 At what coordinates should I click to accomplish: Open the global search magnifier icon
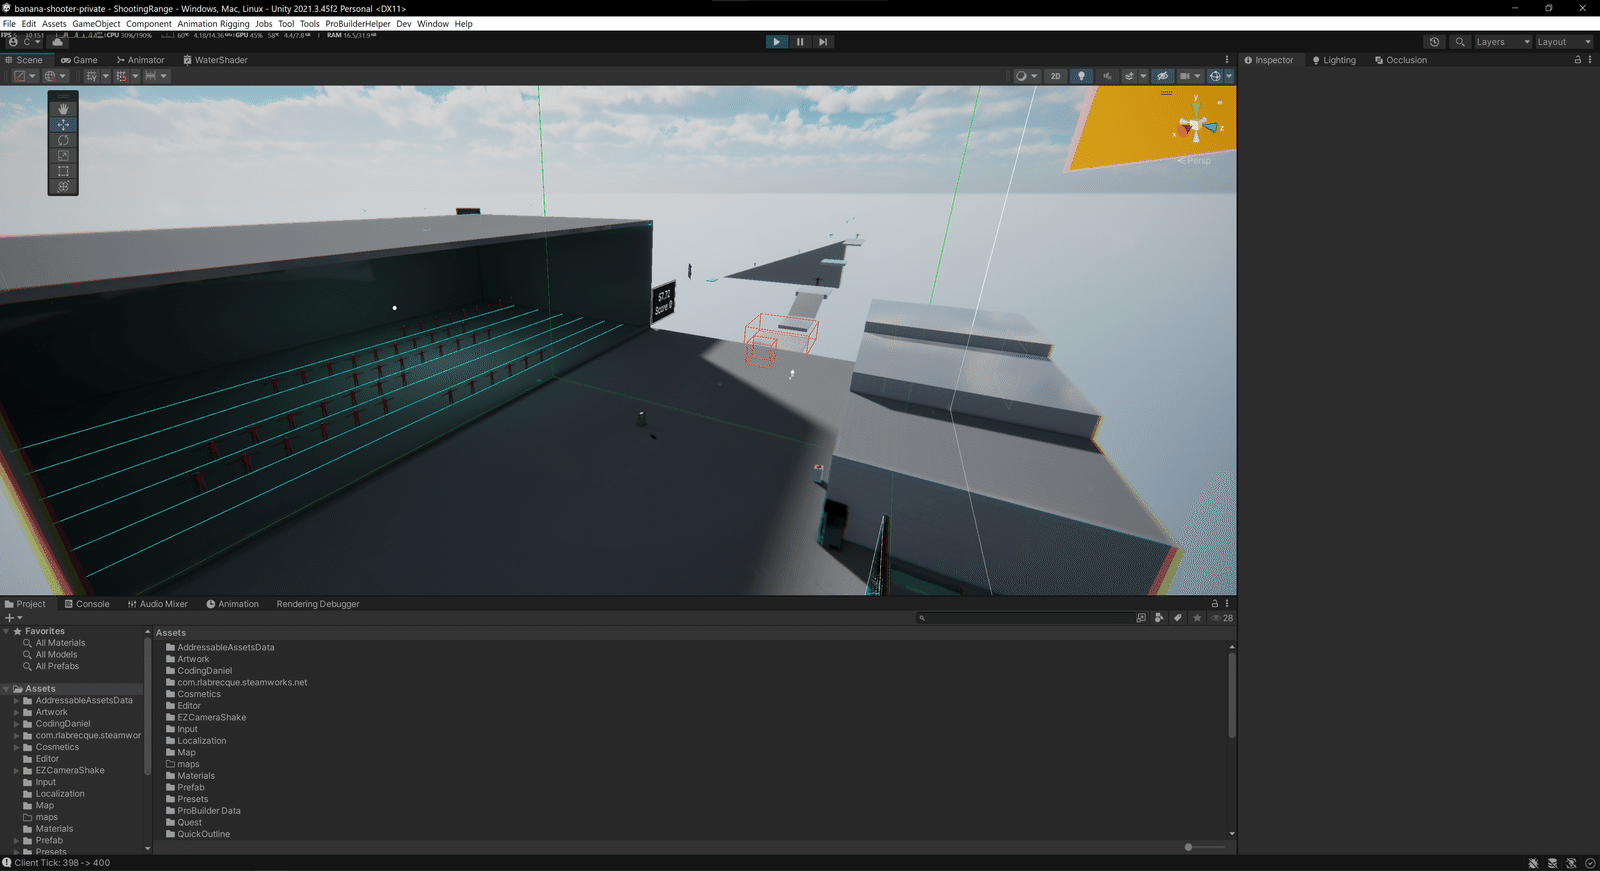1460,42
